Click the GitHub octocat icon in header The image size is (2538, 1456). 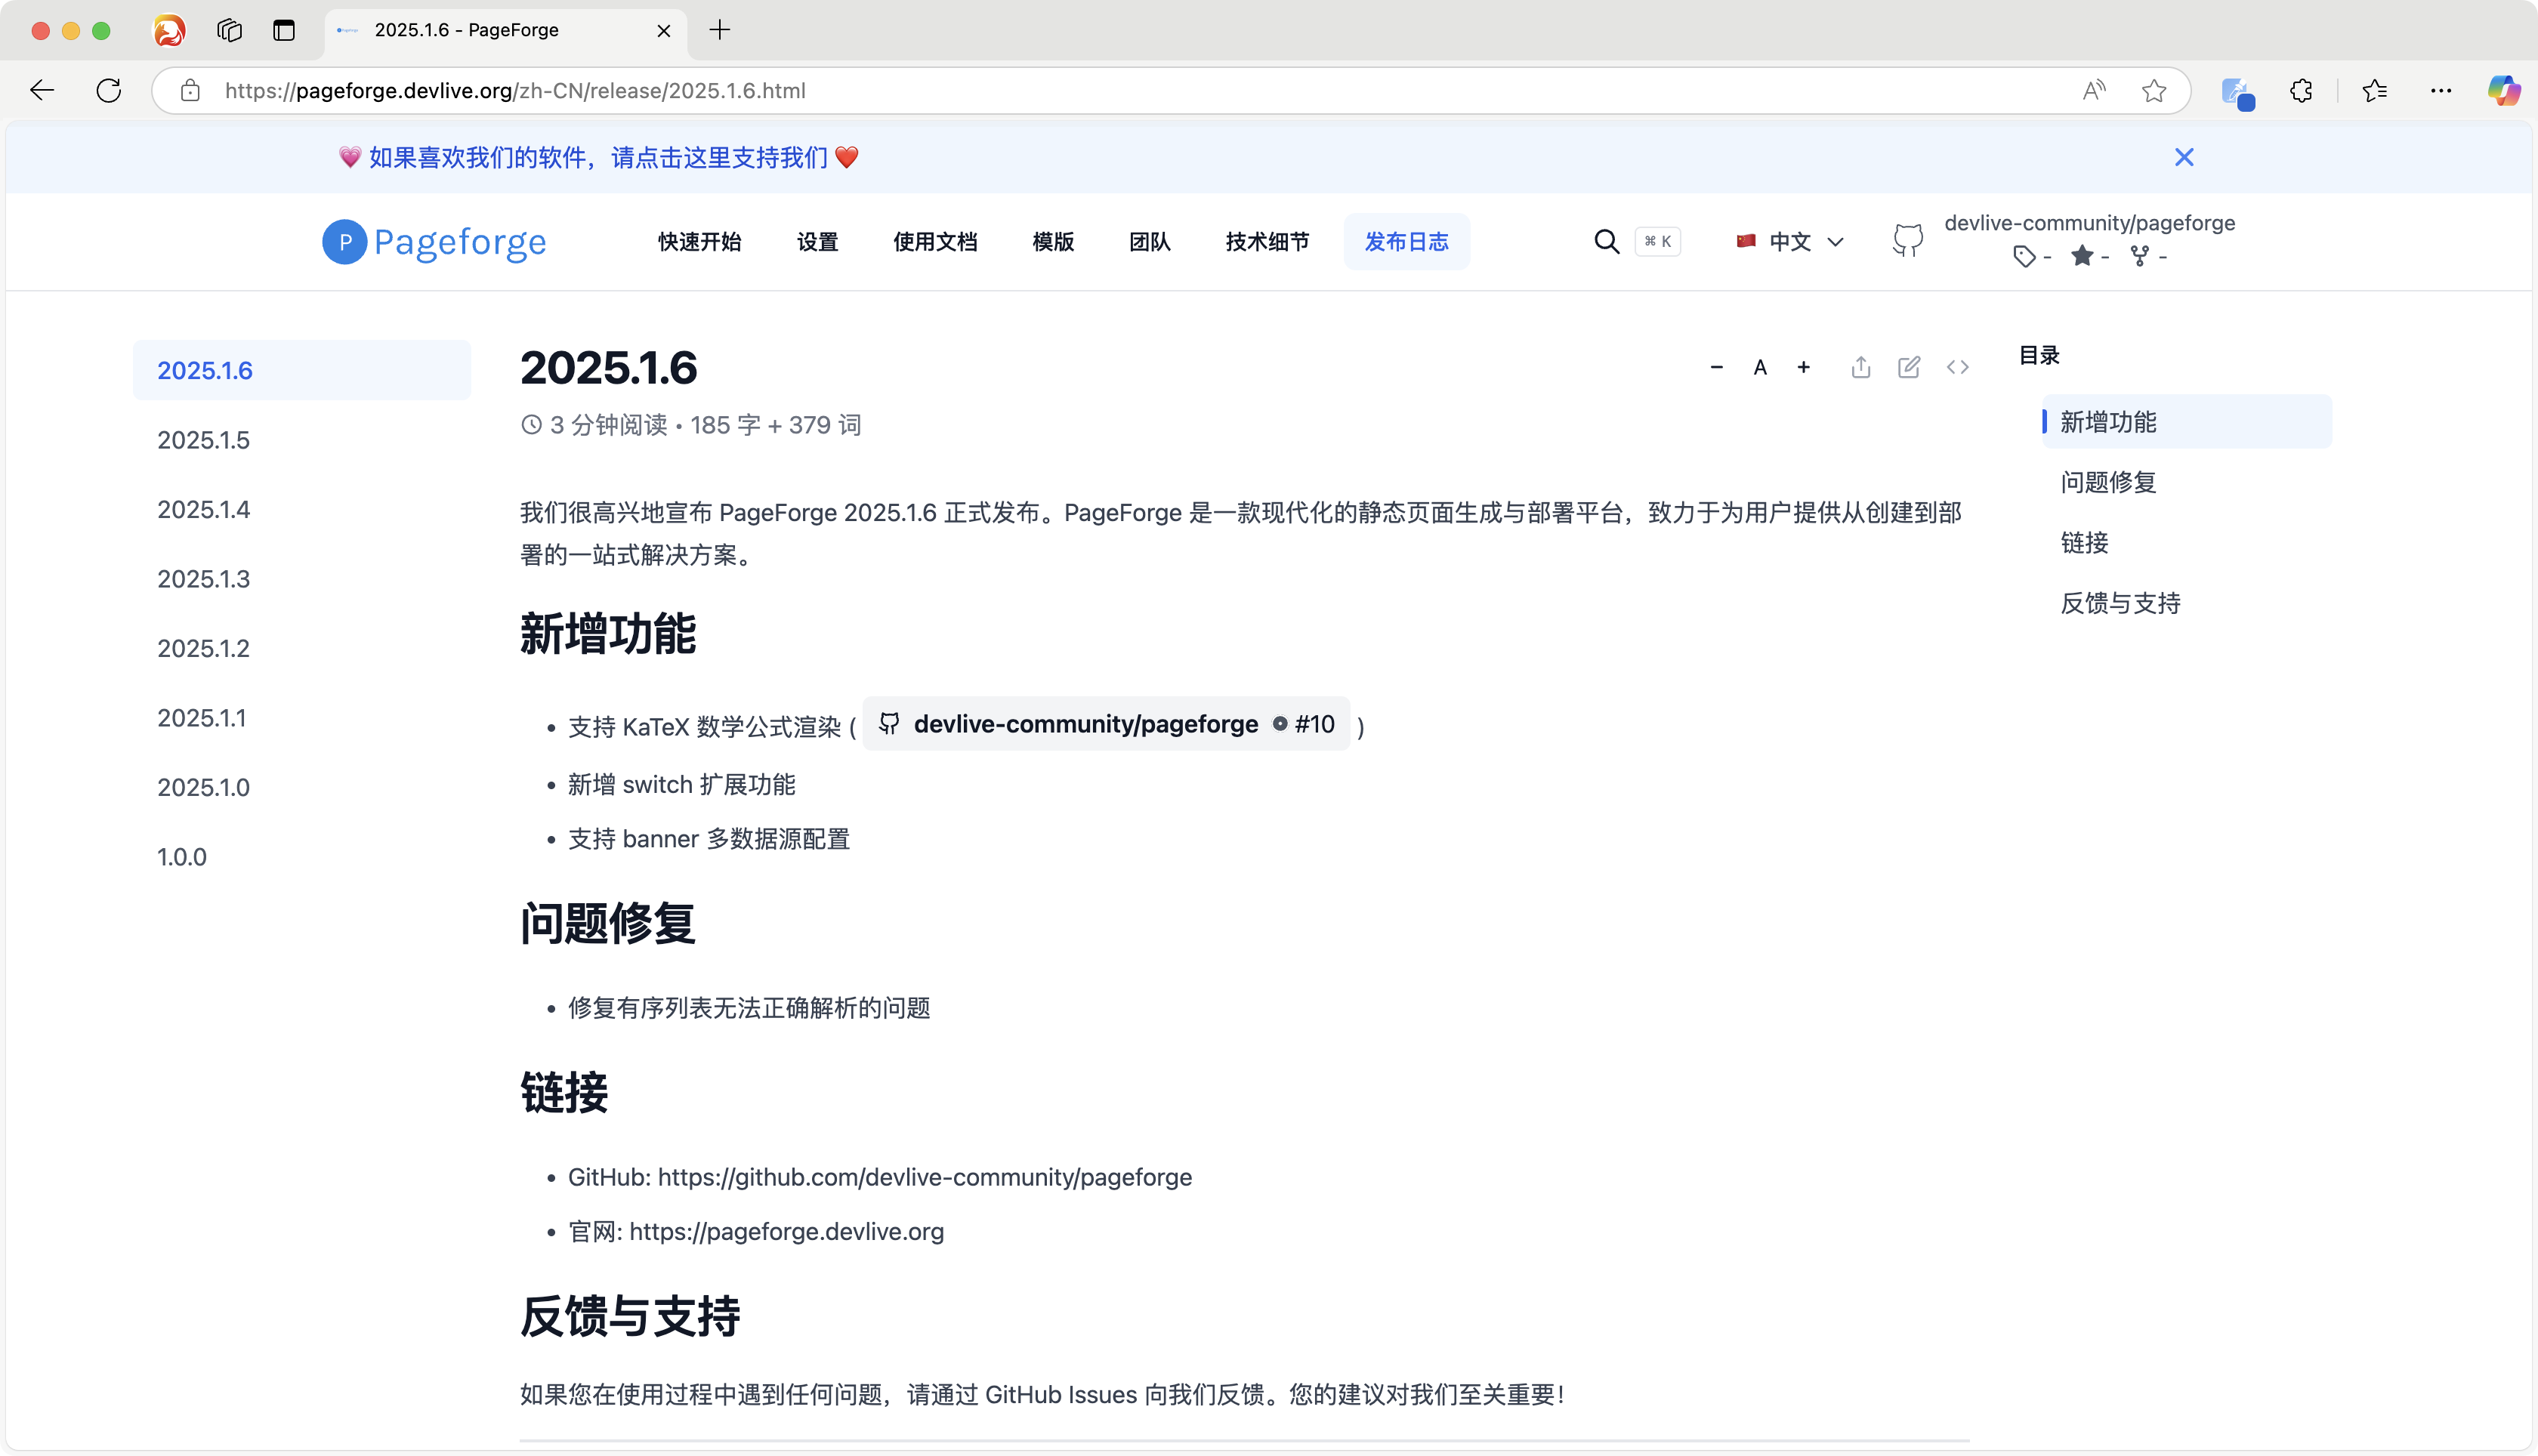coord(1907,241)
